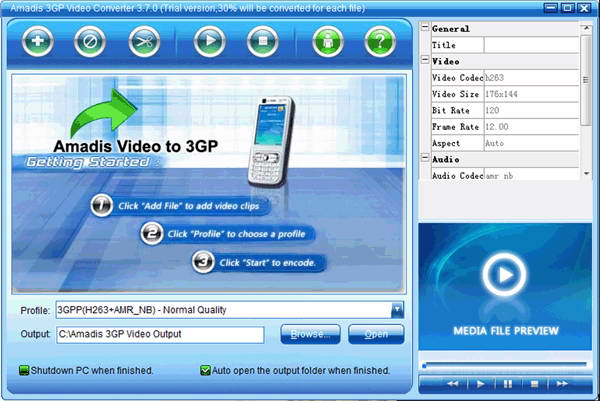Screen dimensions: 600x401
Task: Stop the preview playback
Action: (535, 383)
